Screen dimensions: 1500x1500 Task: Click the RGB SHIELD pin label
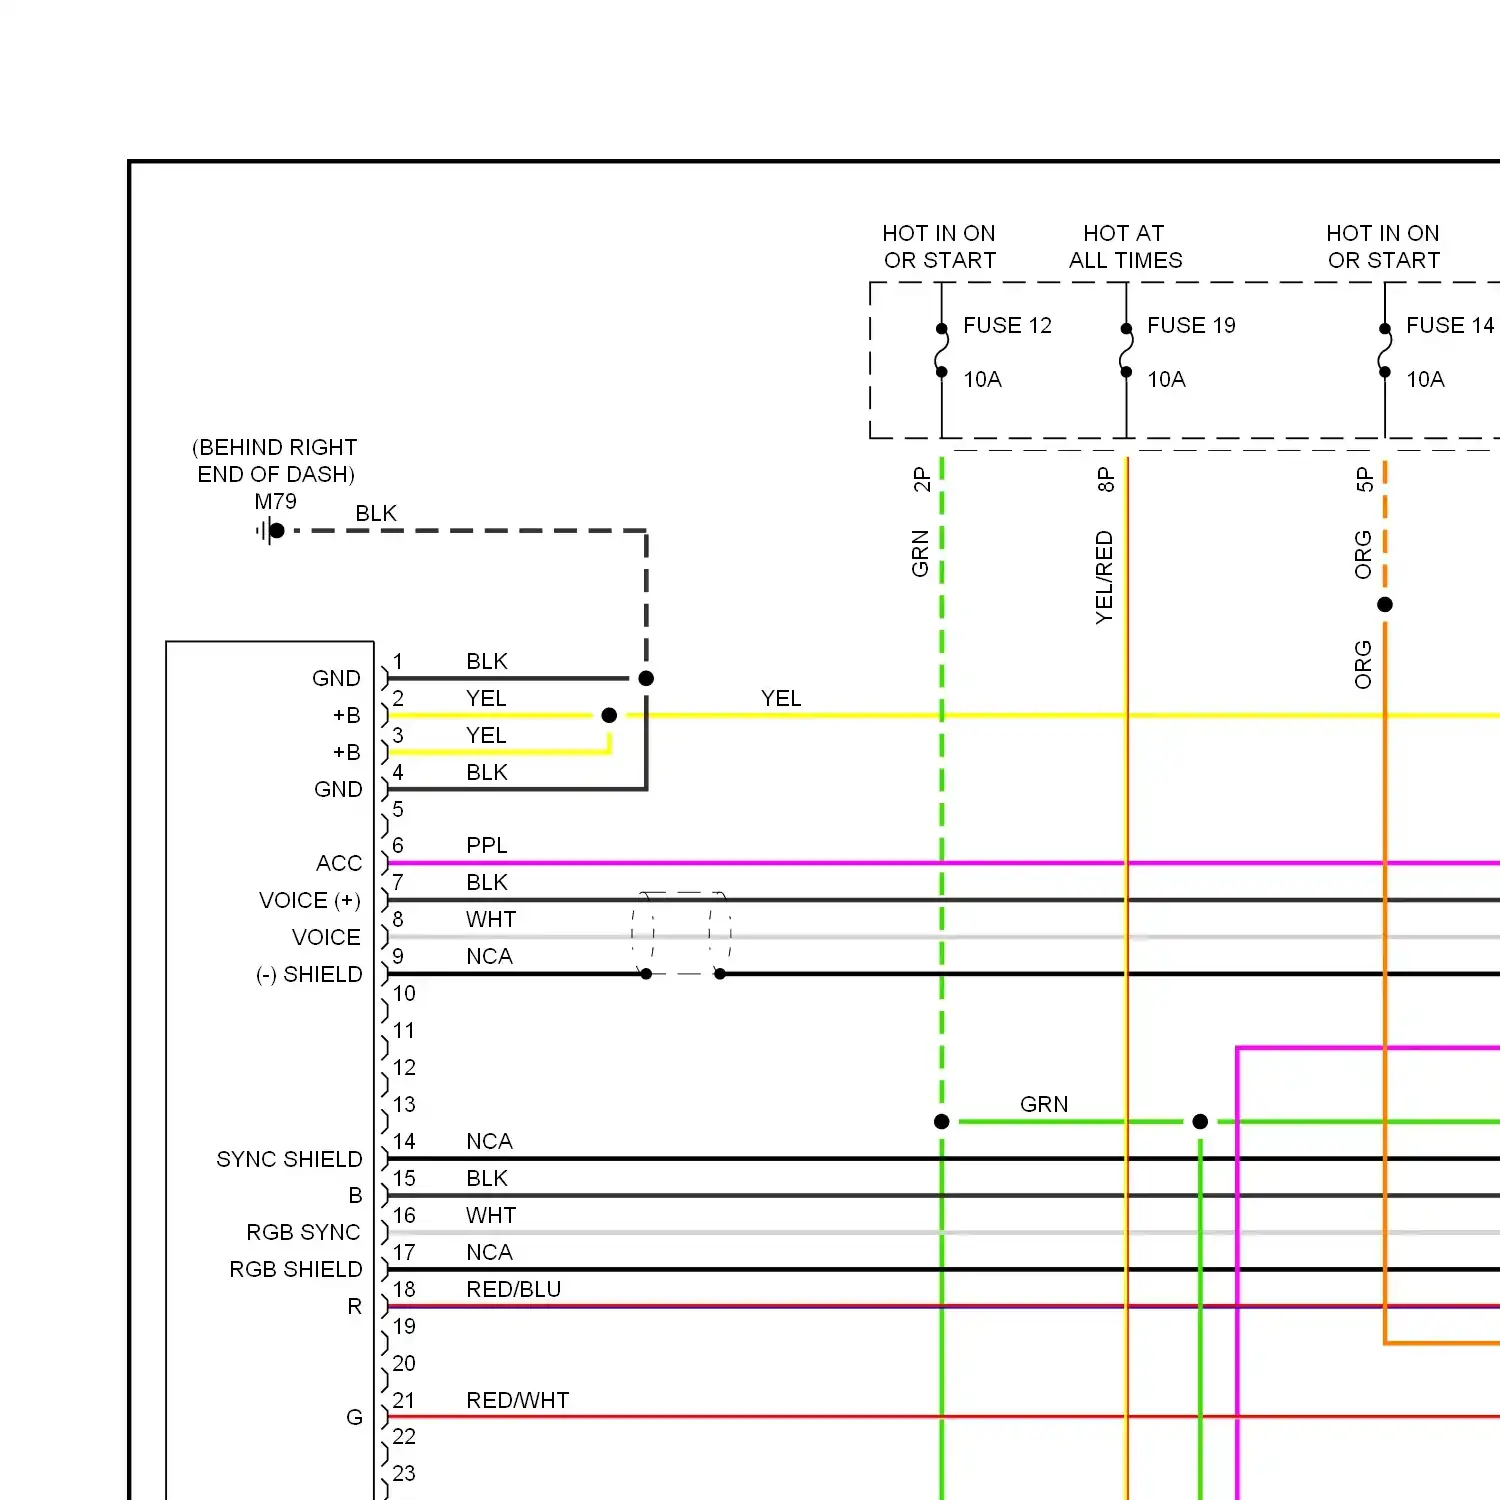pyautogui.click(x=296, y=1269)
